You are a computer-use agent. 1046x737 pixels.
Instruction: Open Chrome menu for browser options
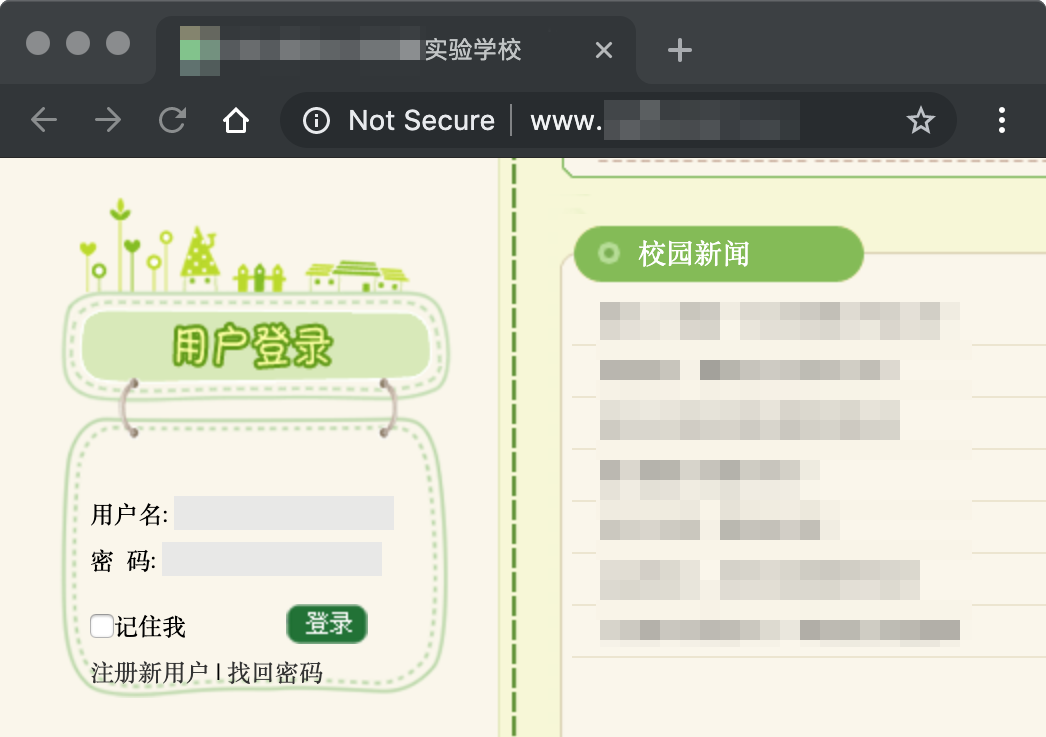click(x=1001, y=120)
